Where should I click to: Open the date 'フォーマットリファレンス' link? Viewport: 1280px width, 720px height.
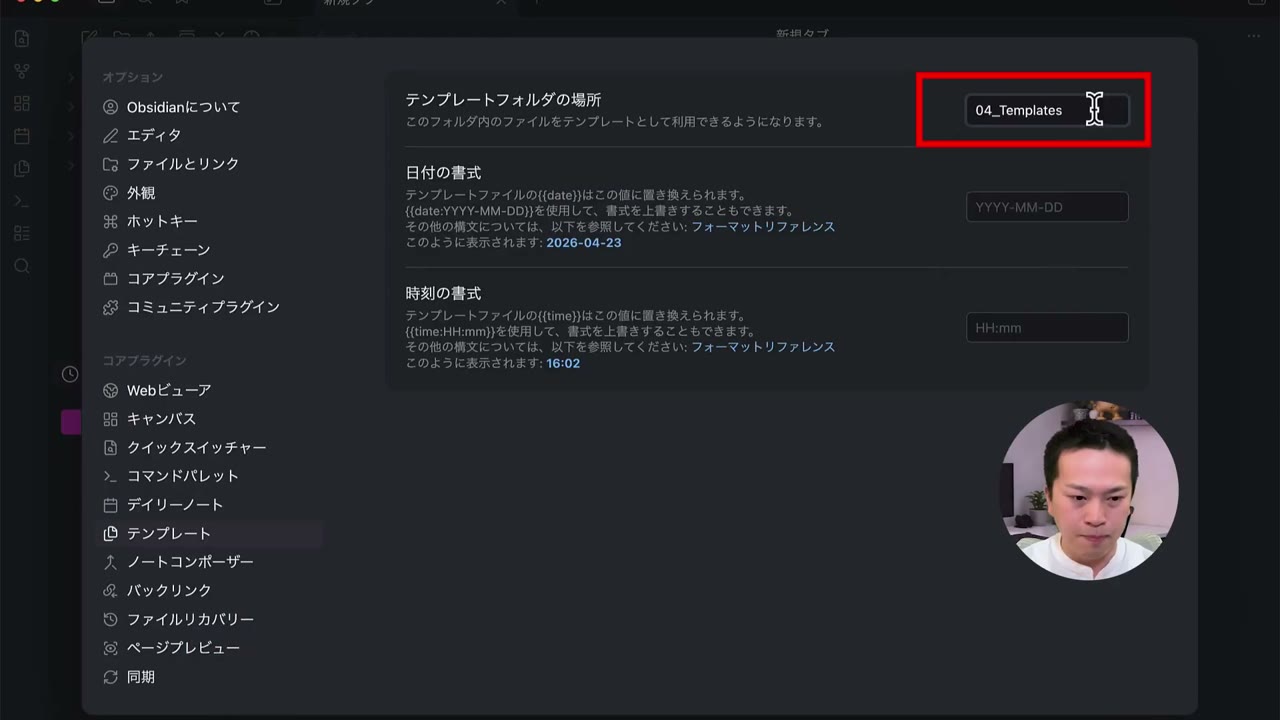tap(763, 226)
